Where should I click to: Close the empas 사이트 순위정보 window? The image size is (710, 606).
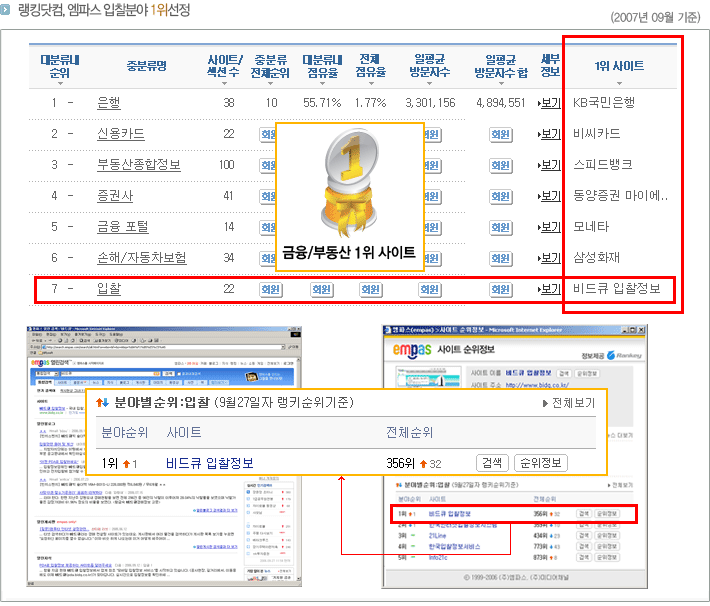(x=641, y=330)
